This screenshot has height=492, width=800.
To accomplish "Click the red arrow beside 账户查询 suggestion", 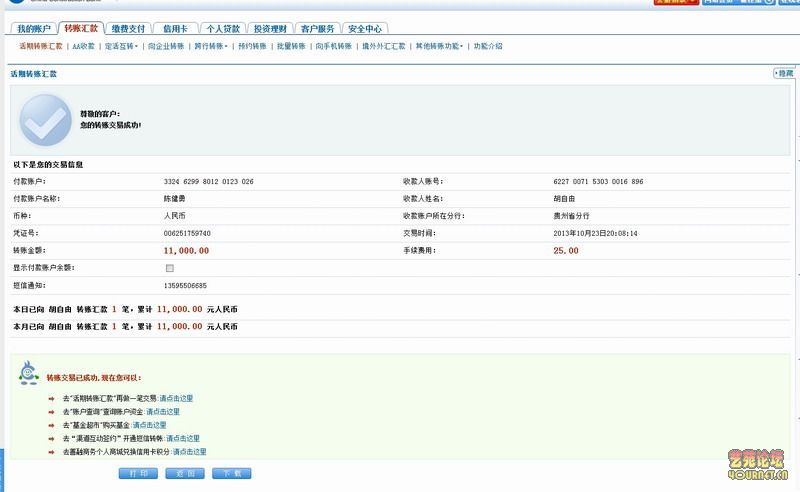I will click(x=50, y=412).
